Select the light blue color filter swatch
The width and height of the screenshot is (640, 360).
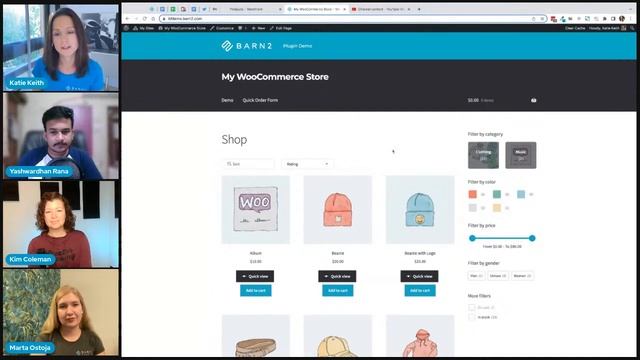tap(521, 194)
